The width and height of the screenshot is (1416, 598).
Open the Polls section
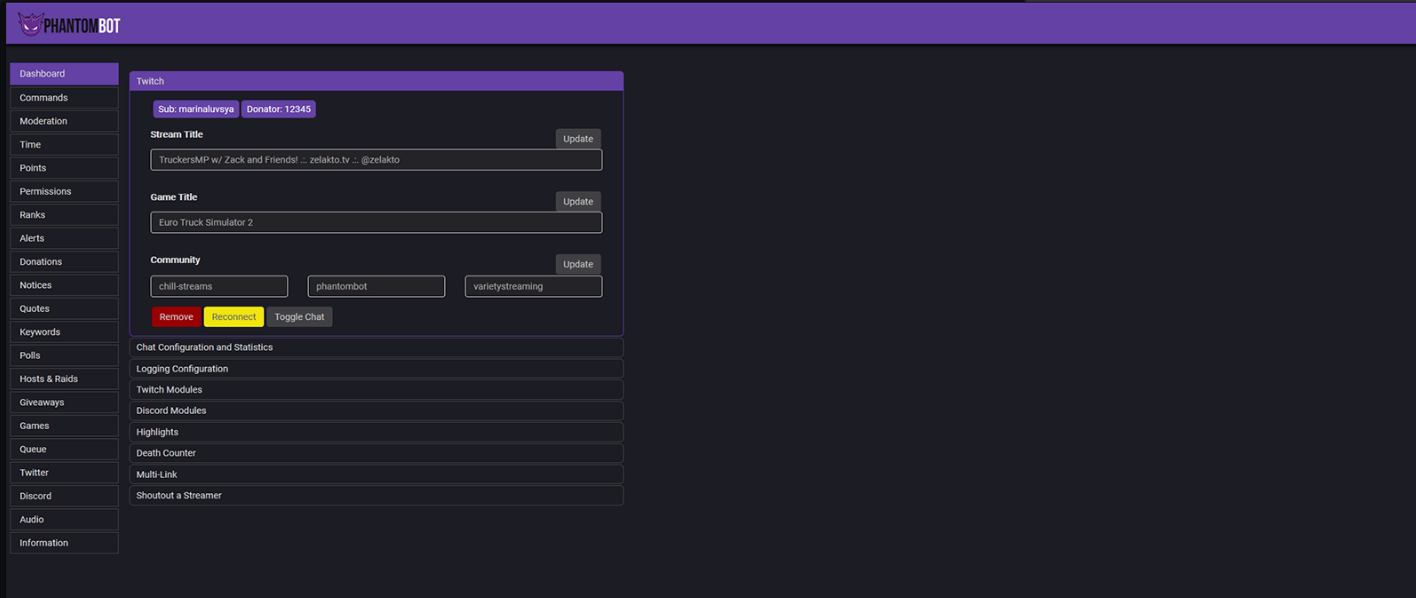[x=64, y=356]
